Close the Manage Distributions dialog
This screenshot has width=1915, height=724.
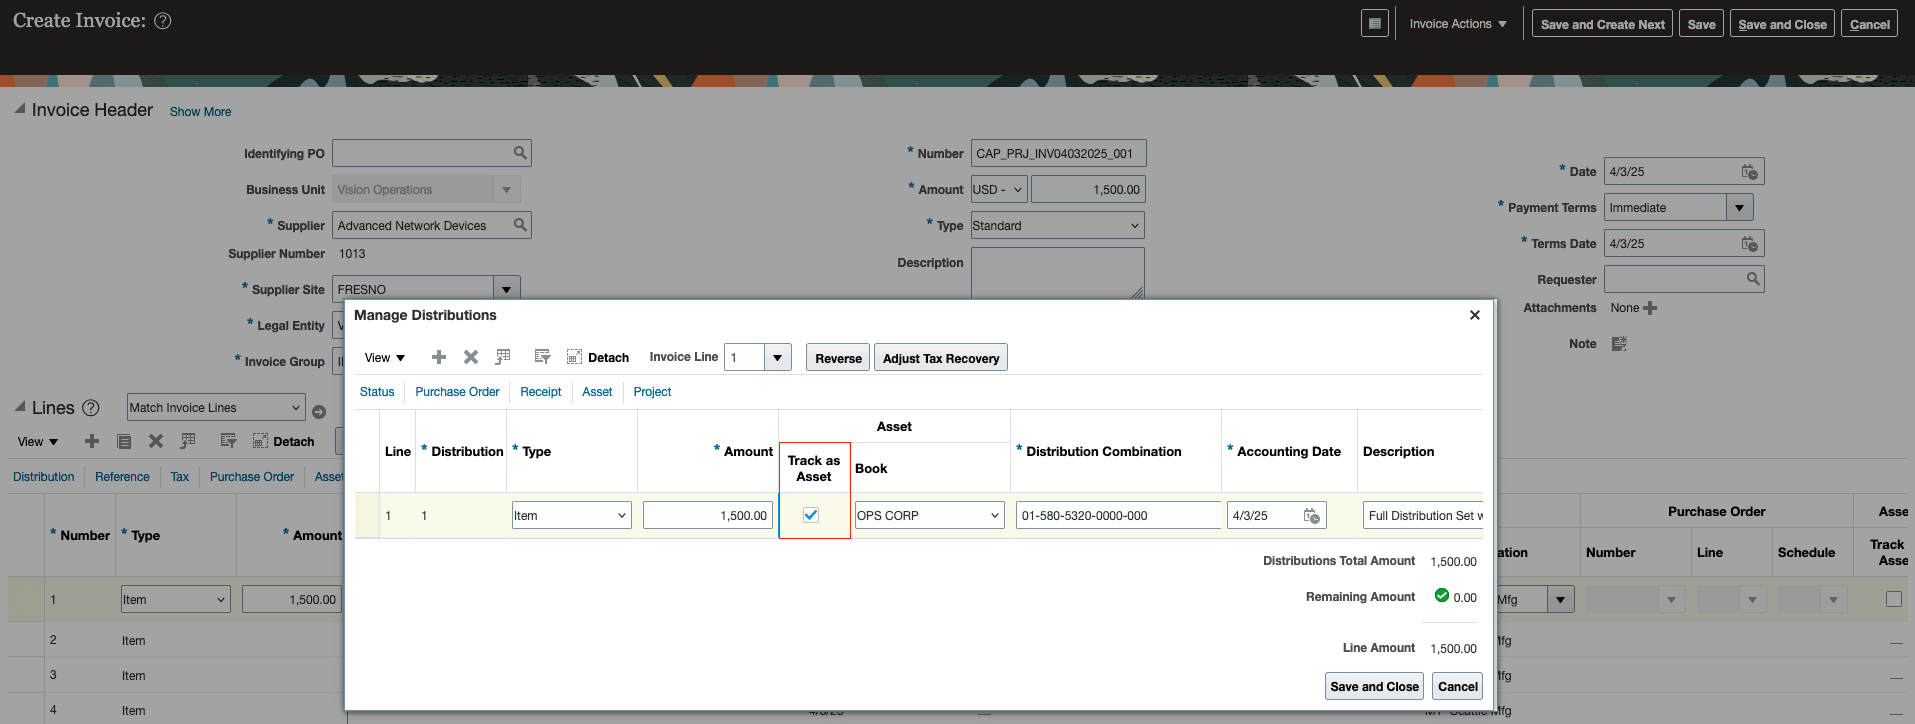coord(1474,315)
